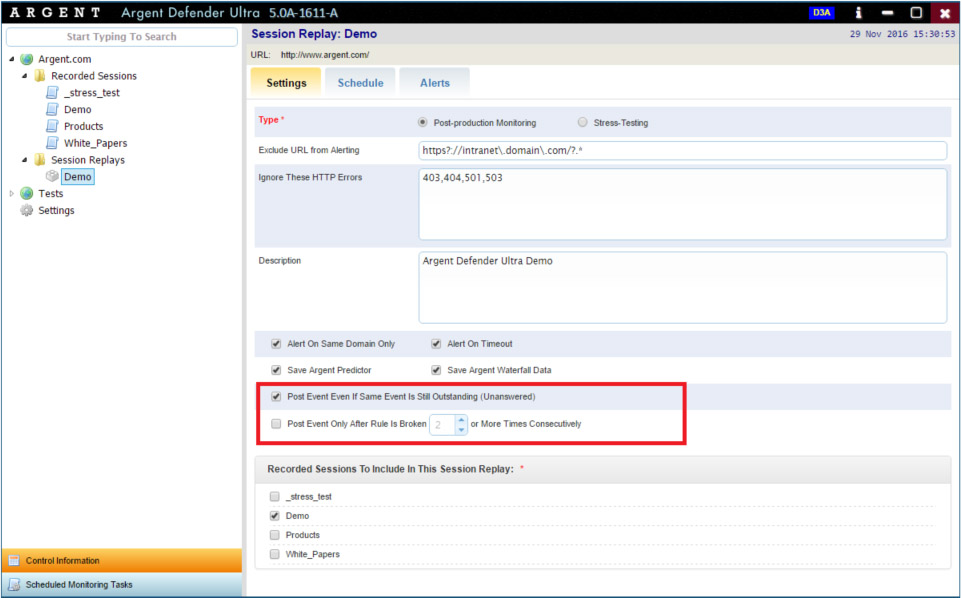This screenshot has height=598, width=962.
Task: Collapse the Session Replays tree node
Action: [x=25, y=160]
